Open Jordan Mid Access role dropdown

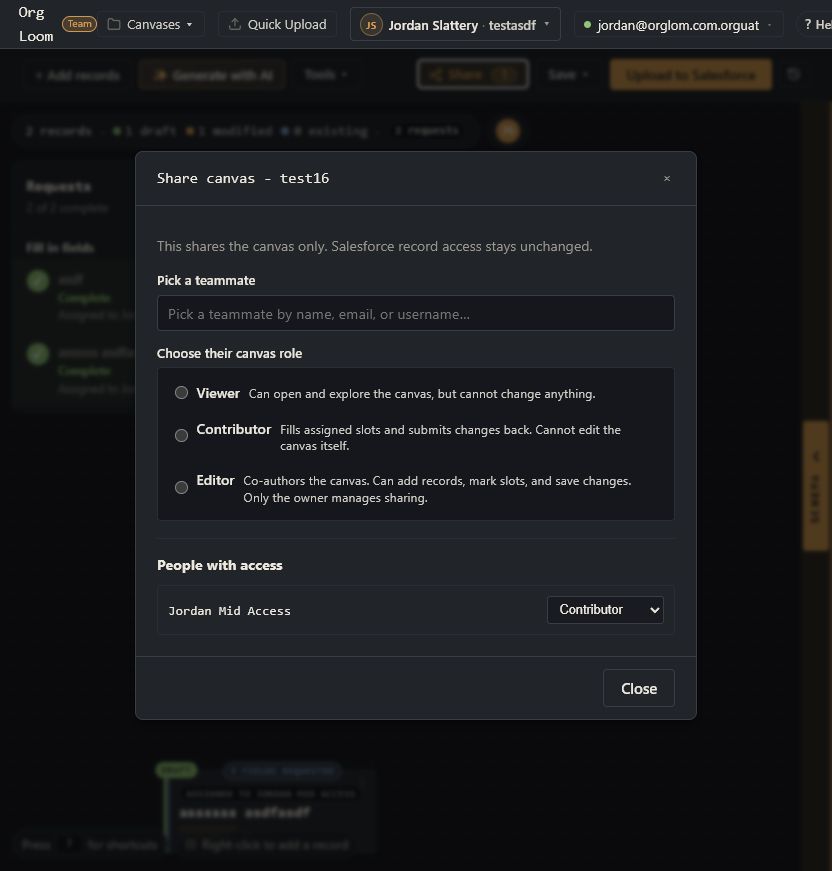pos(605,610)
